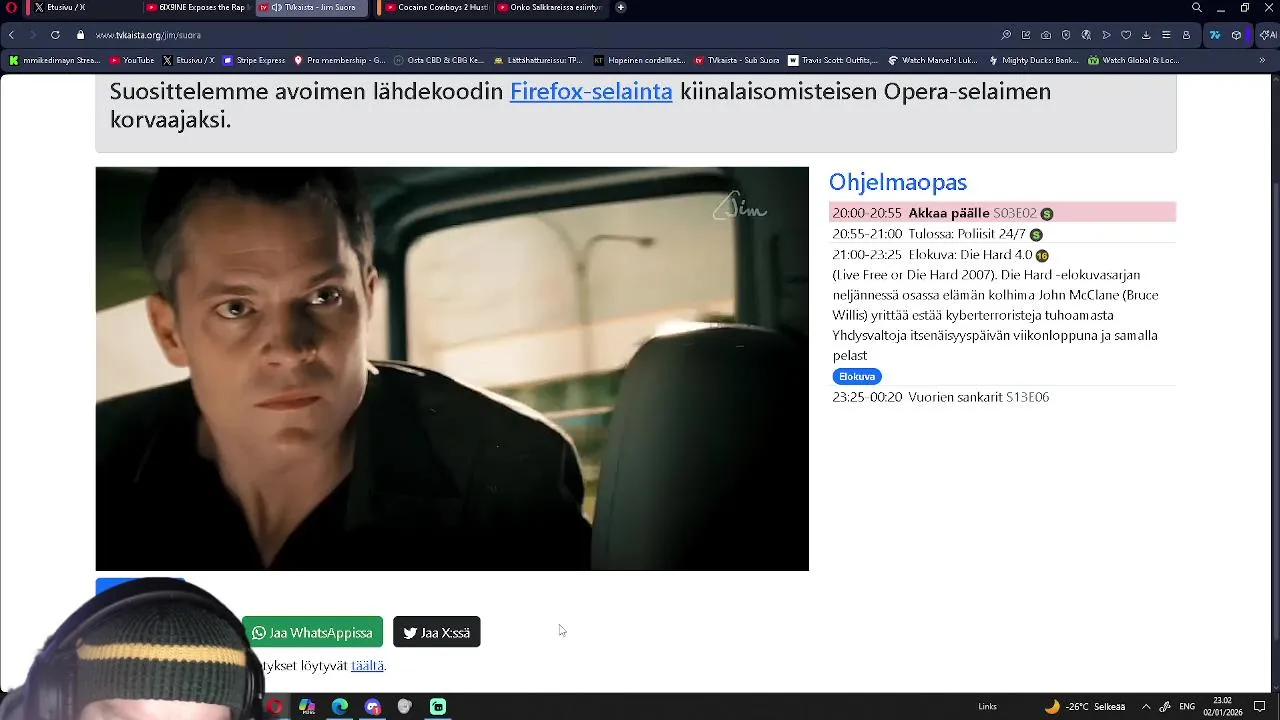
Task: Open the weather -26°C Selkeää widget
Action: pyautogui.click(x=1085, y=707)
